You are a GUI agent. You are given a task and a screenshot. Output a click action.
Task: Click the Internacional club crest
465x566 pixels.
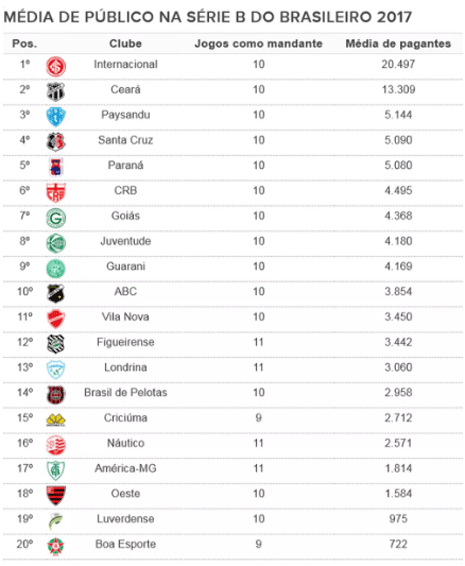coord(56,66)
